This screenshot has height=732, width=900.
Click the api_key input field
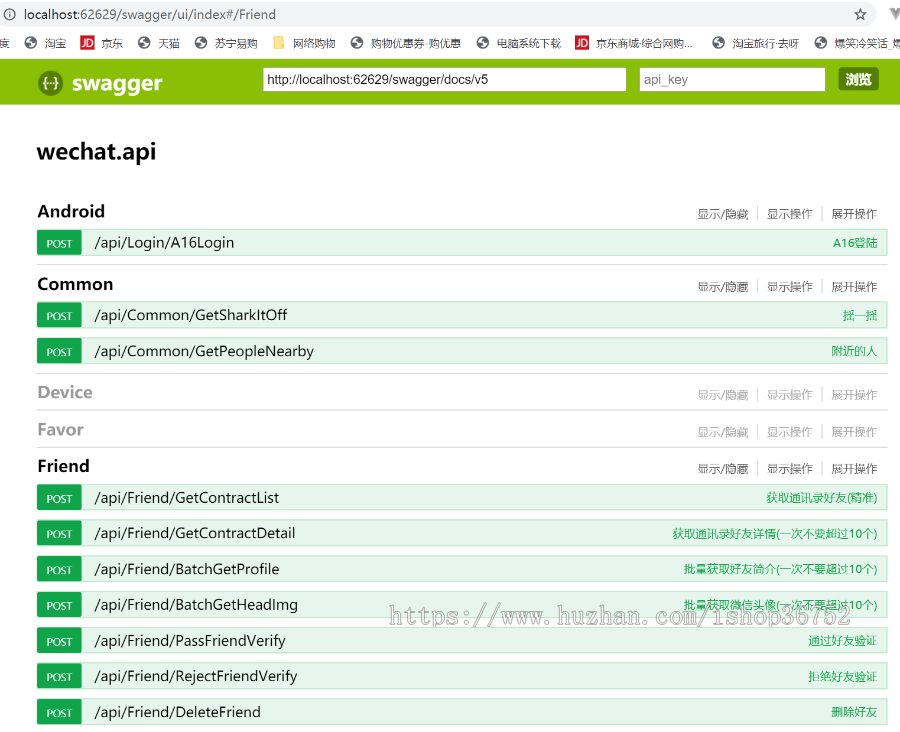coord(731,80)
